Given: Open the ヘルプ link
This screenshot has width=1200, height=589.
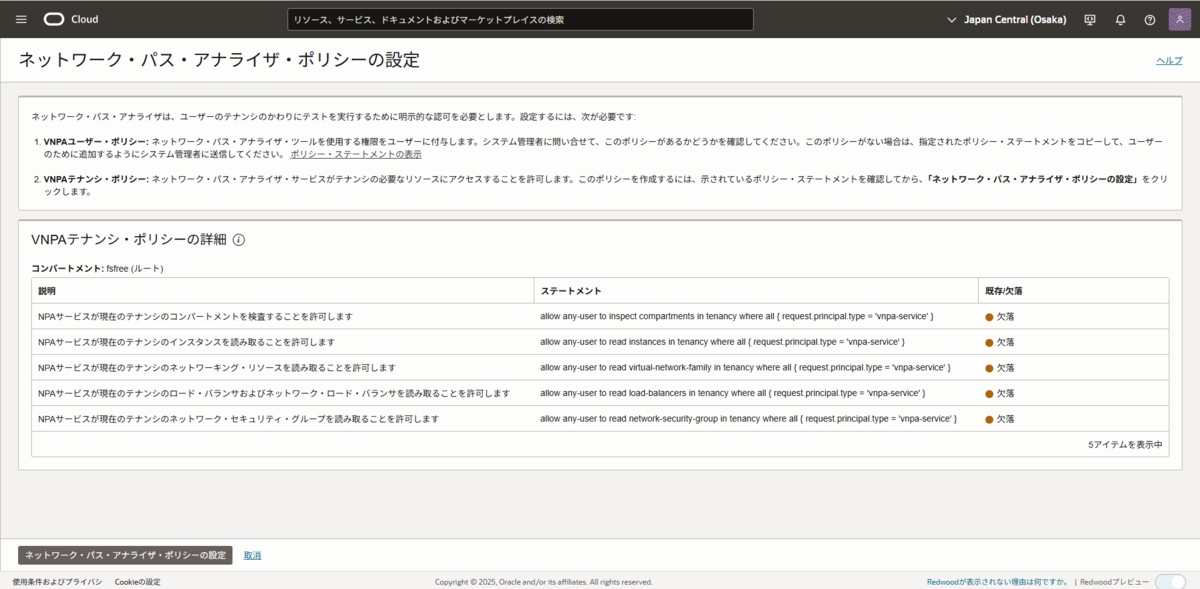Looking at the screenshot, I should (1169, 60).
